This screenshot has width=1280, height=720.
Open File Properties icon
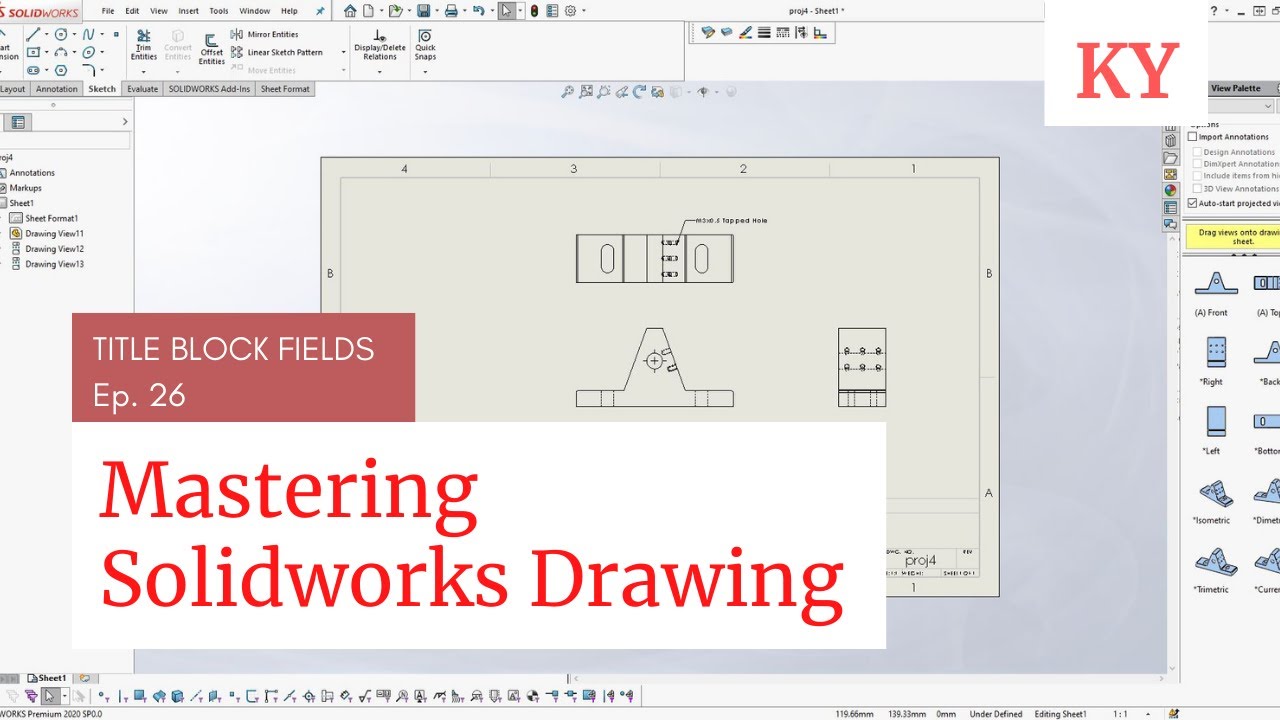(x=552, y=11)
